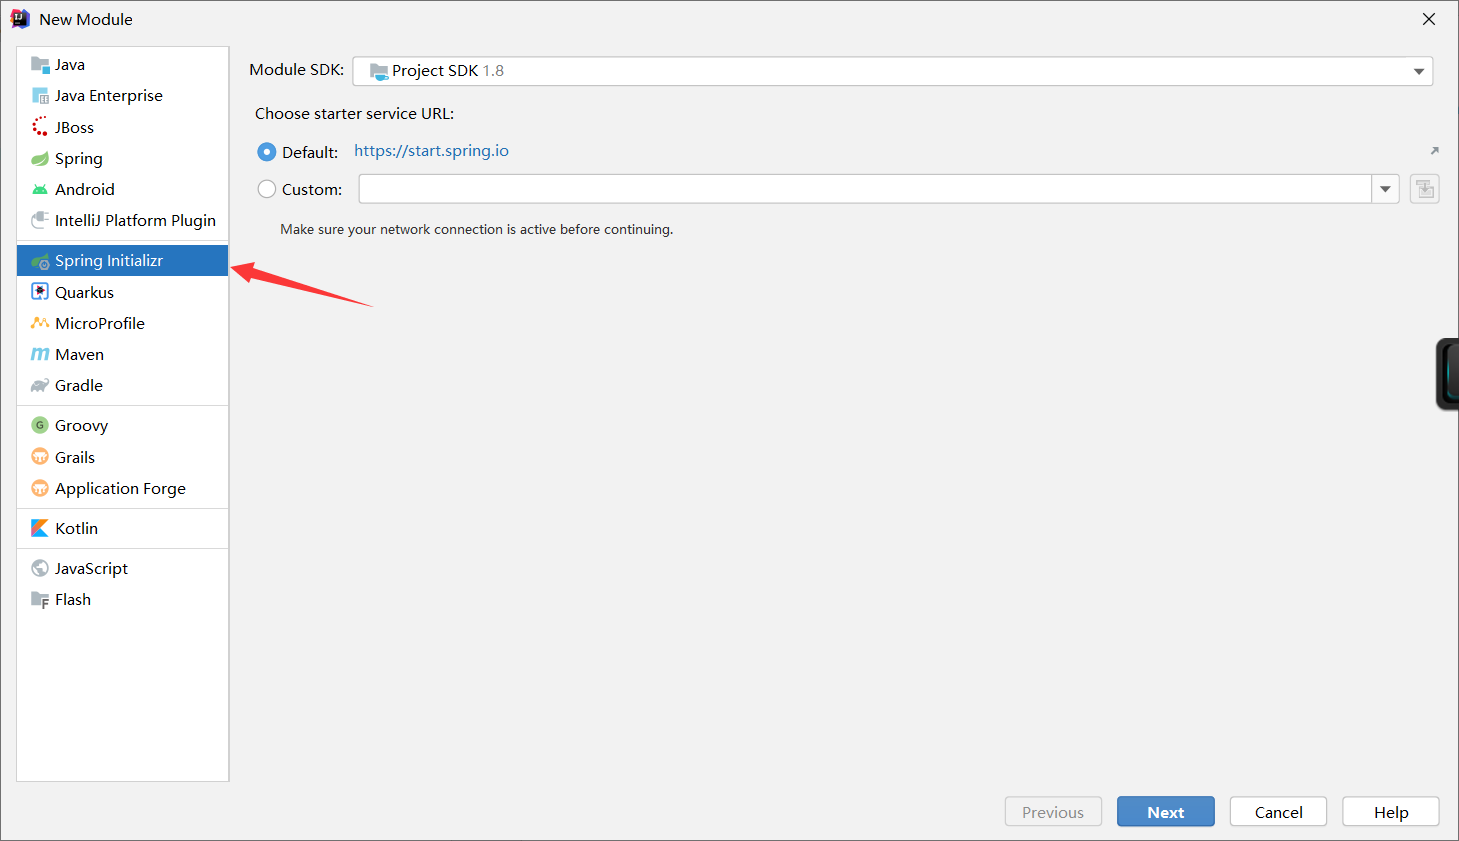The width and height of the screenshot is (1459, 841).
Task: Select the IntelliJ Platform Plugin entry
Action: coord(123,220)
